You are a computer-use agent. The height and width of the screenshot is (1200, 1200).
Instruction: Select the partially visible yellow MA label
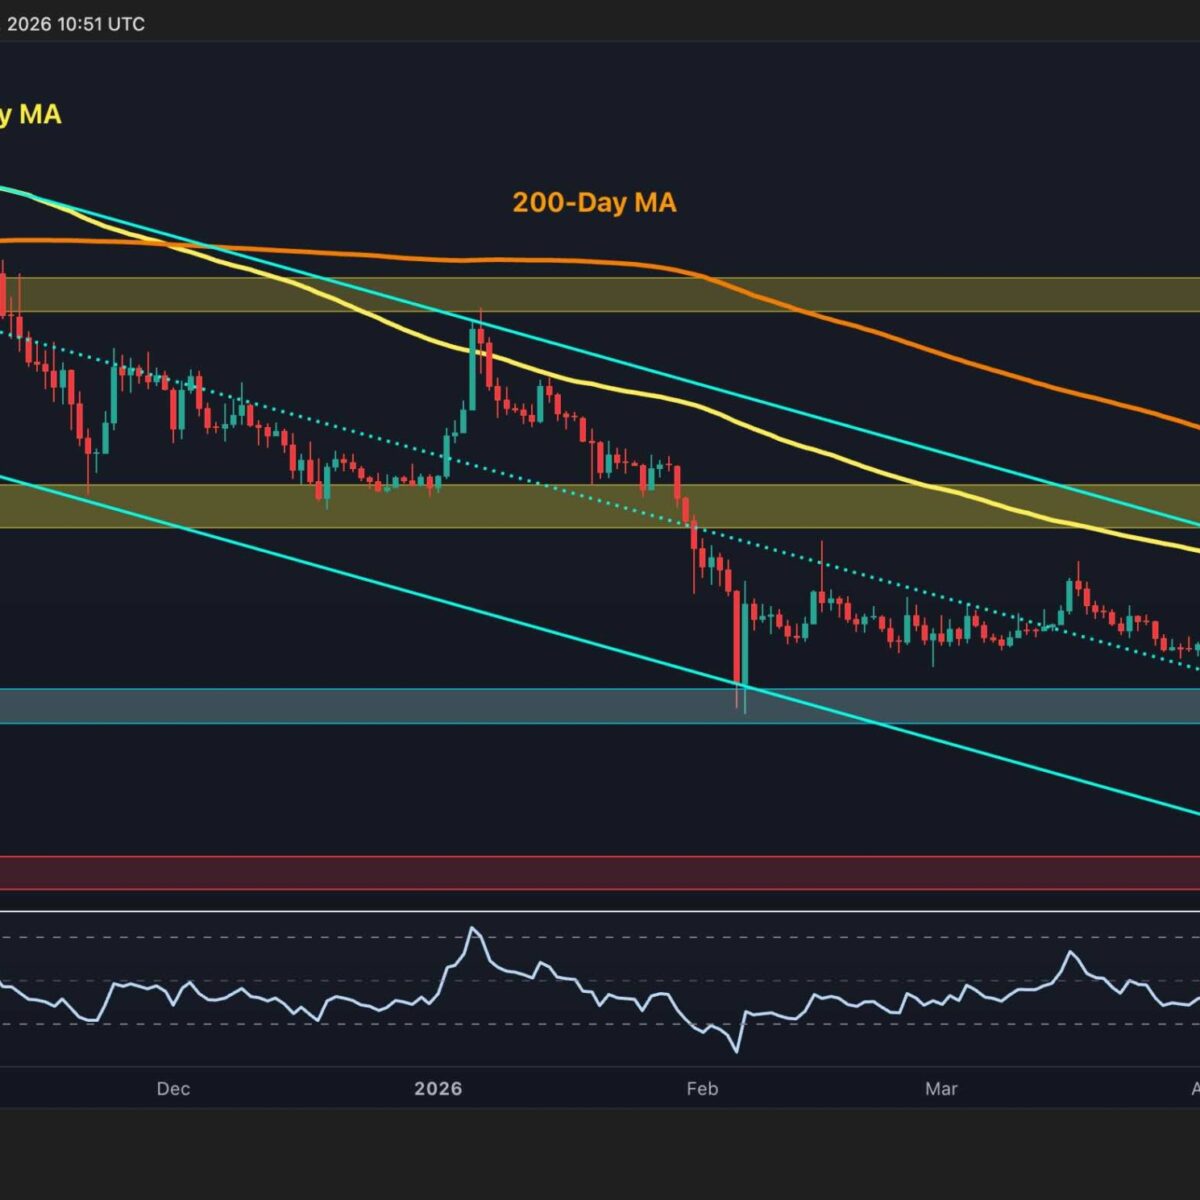point(30,115)
